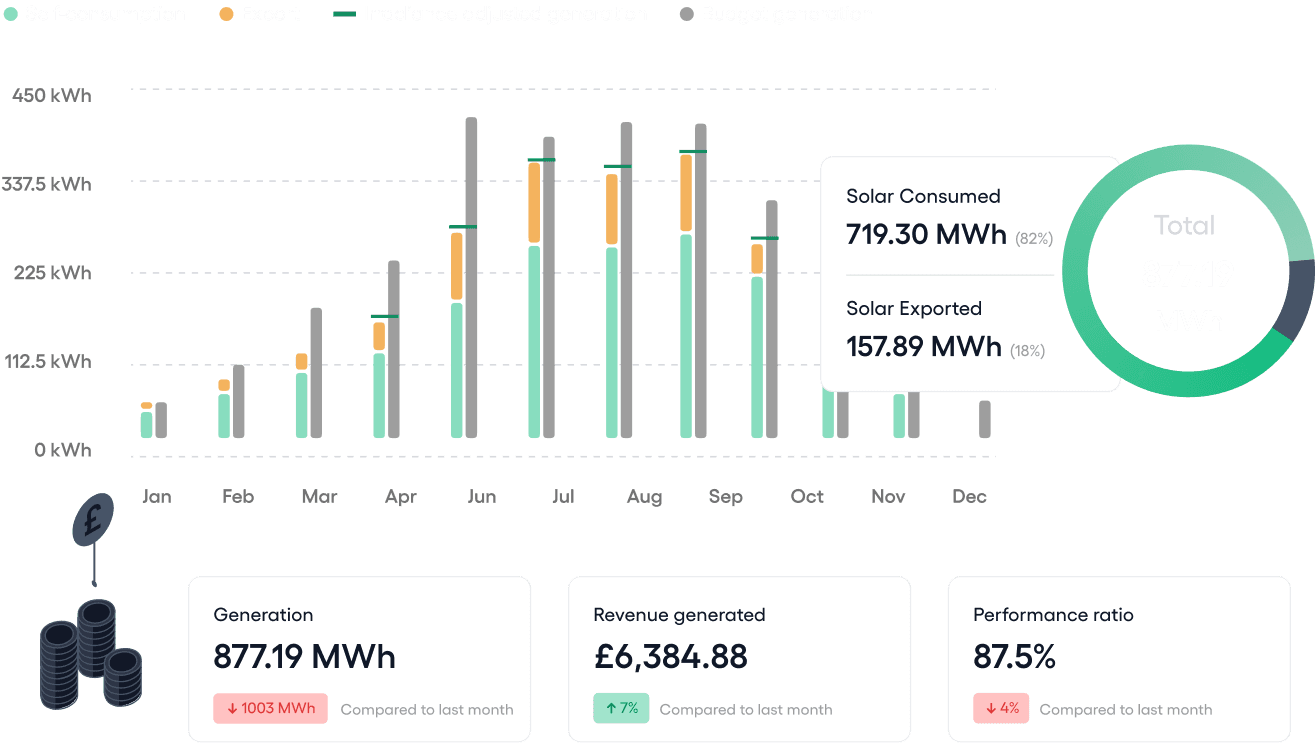Click the orange segment above January's green bar
This screenshot has width=1316, height=743.
coord(147,405)
